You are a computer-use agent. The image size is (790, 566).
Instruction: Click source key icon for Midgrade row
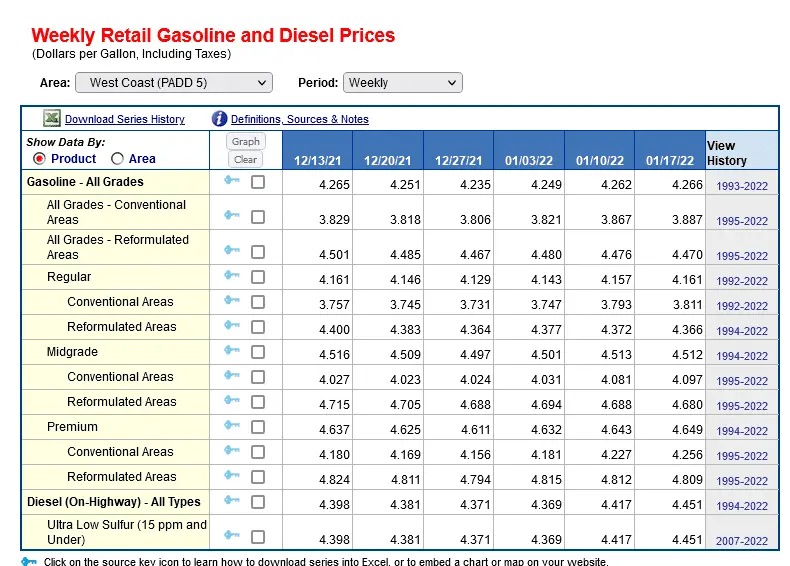pyautogui.click(x=232, y=351)
